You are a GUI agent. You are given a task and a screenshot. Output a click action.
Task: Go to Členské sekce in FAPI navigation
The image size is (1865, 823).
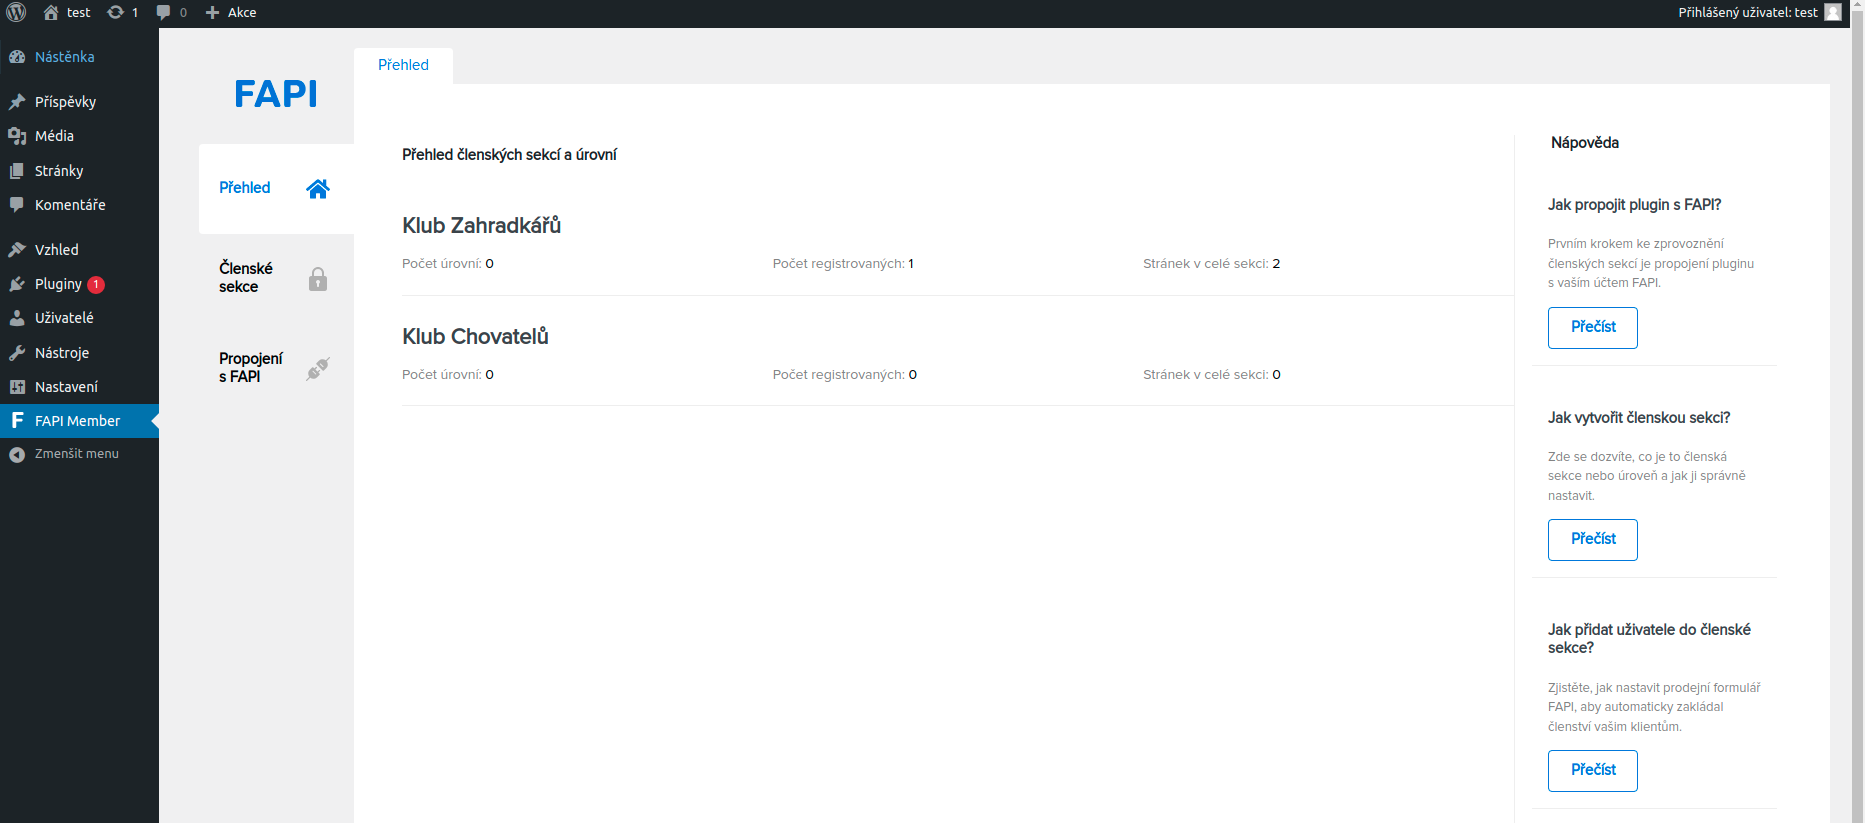click(276, 279)
